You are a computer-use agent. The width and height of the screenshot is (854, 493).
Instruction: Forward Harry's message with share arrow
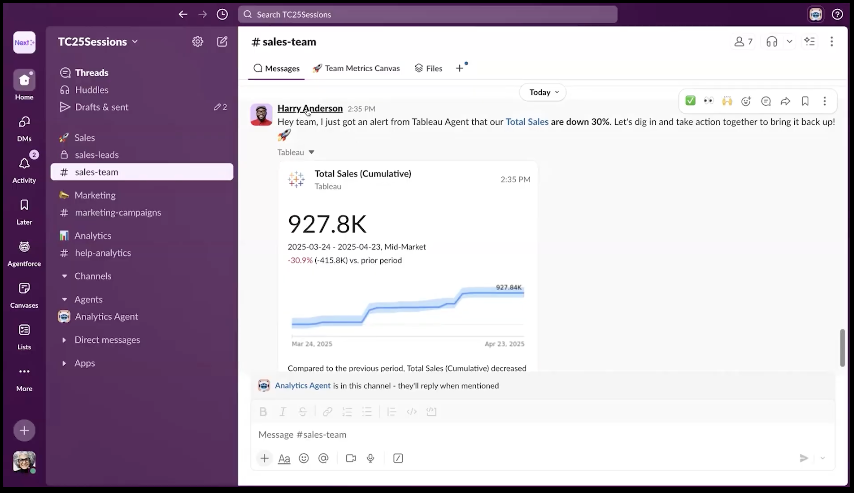click(x=785, y=101)
